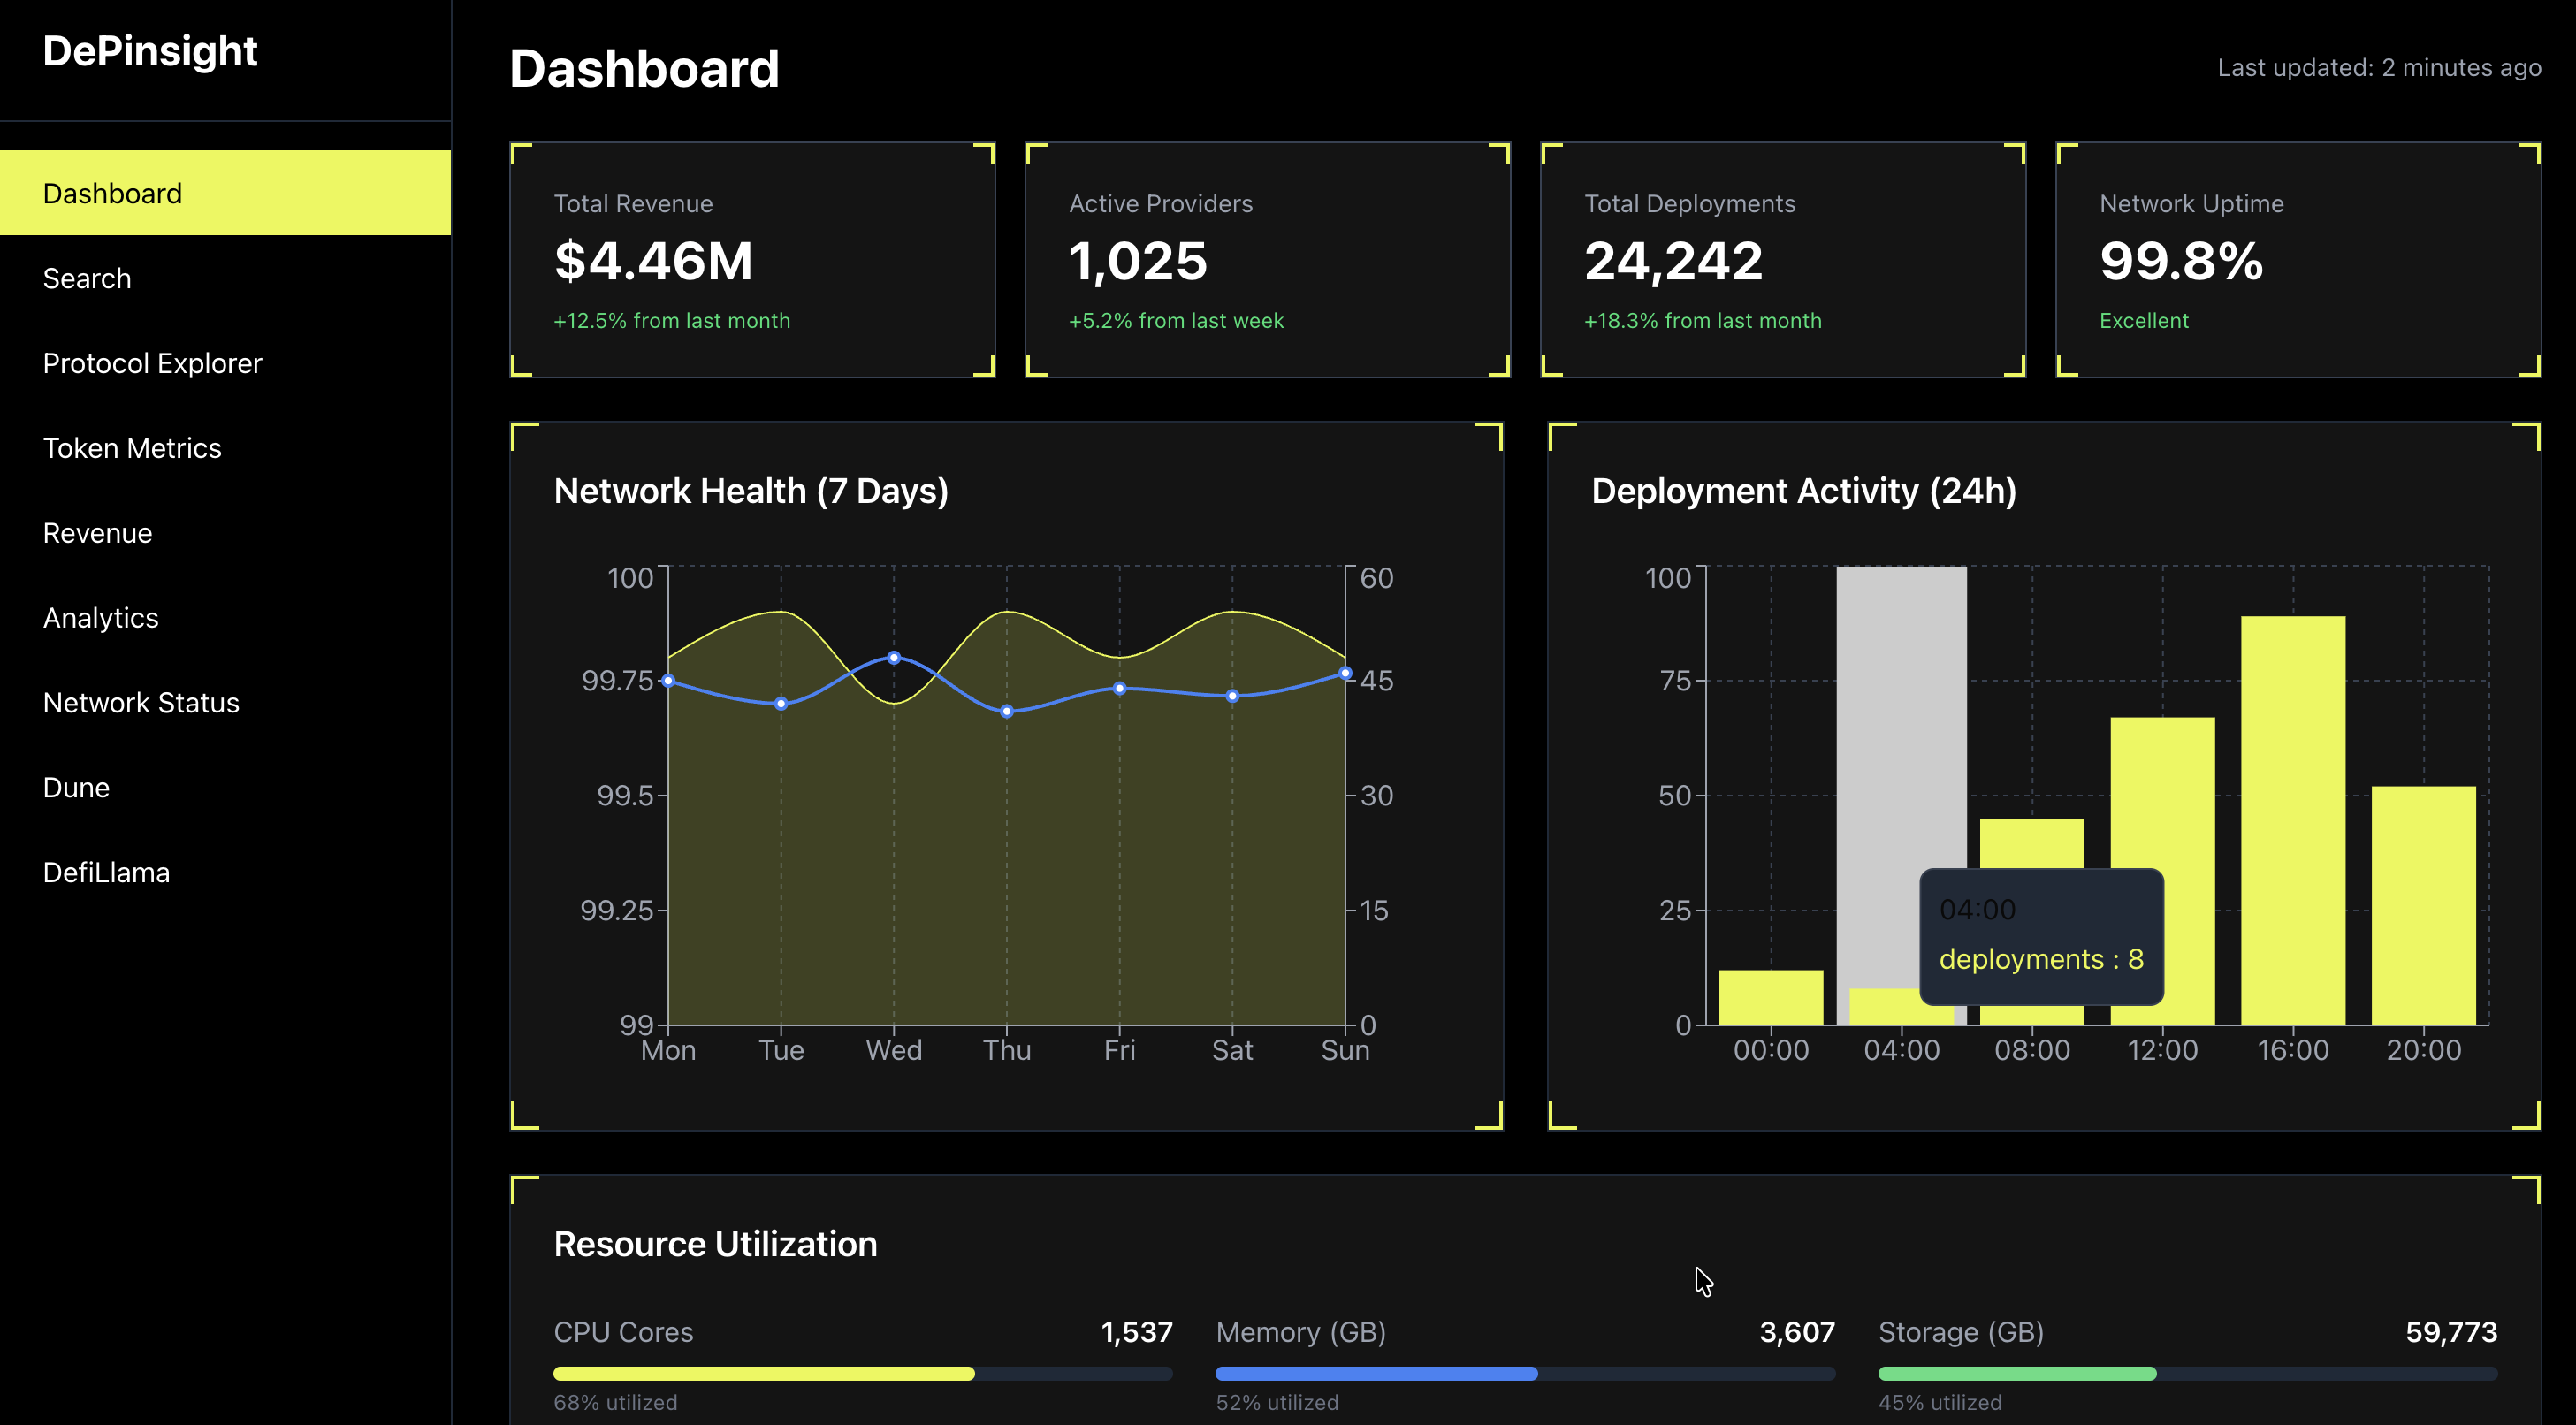Select the highlighted Dashboard menu item
2576x1425 pixels.
coord(112,193)
